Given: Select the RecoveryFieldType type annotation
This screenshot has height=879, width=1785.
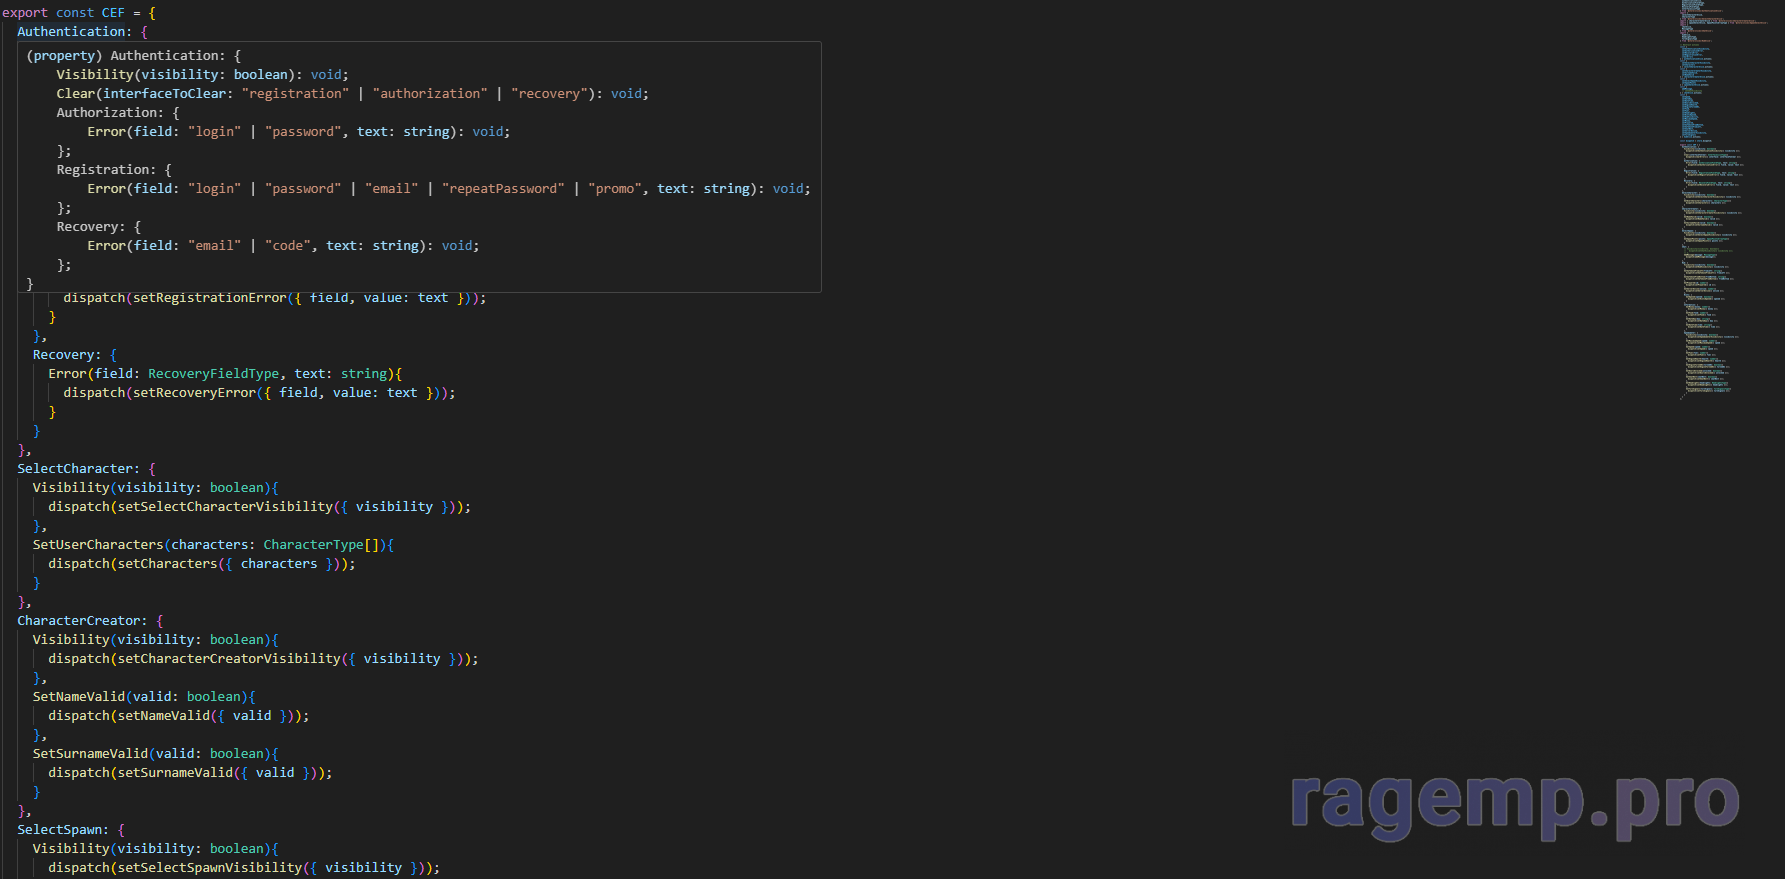Looking at the screenshot, I should click(213, 374).
